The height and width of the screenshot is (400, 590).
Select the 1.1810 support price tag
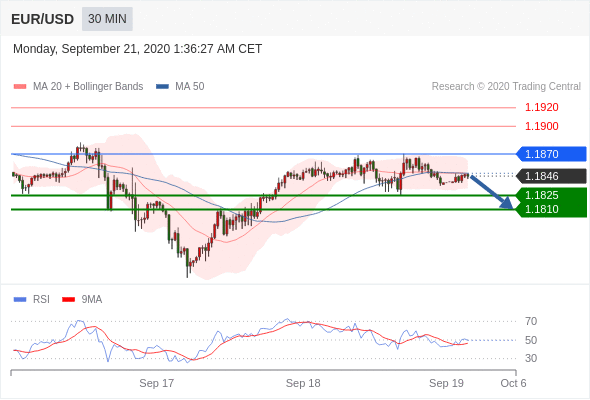click(x=551, y=210)
